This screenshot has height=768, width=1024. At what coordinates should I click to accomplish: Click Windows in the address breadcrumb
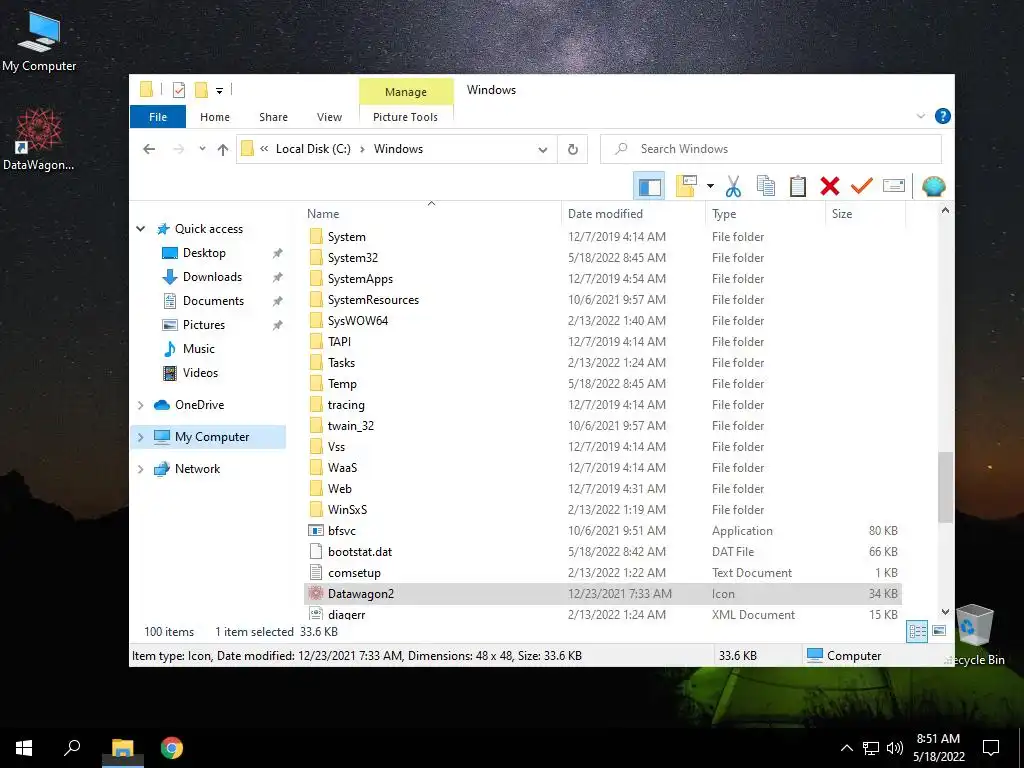coord(398,149)
